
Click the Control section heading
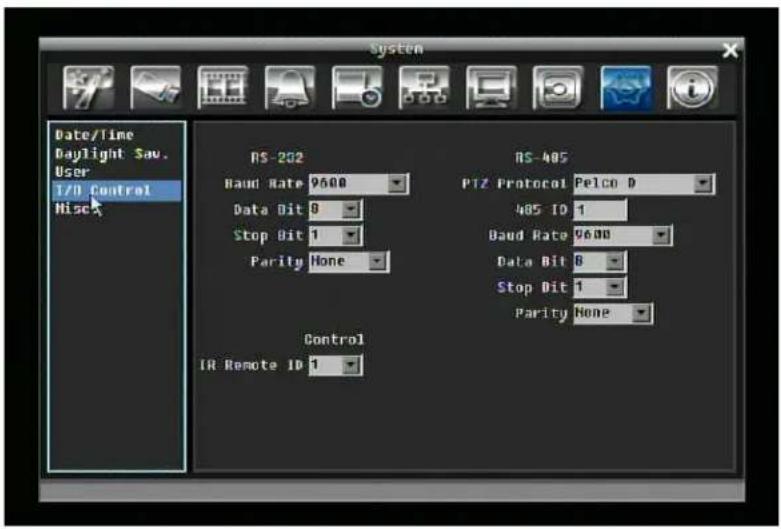(x=334, y=340)
